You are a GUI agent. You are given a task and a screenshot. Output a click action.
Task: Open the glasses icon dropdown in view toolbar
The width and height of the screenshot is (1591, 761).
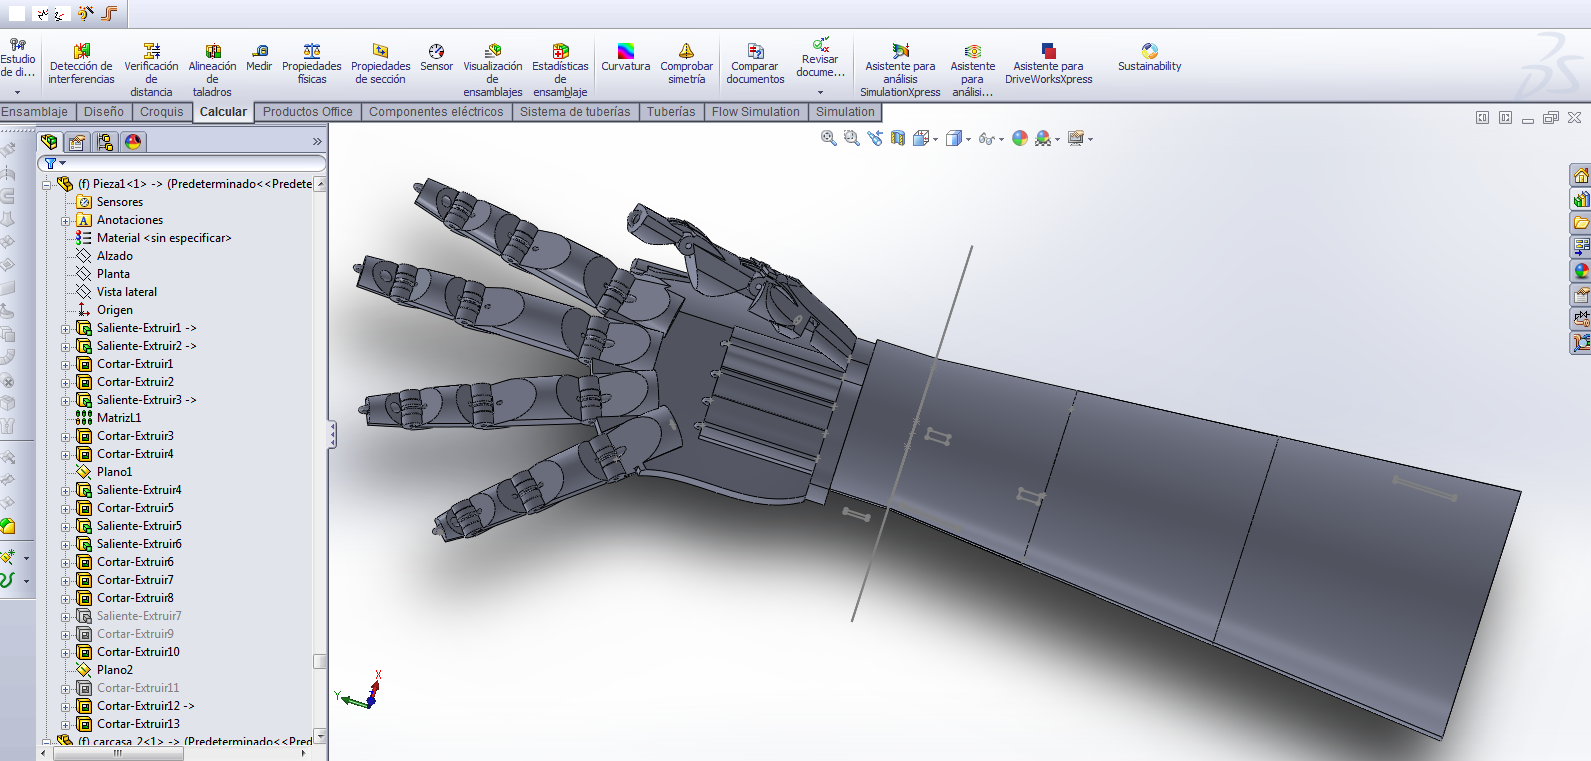click(1001, 140)
